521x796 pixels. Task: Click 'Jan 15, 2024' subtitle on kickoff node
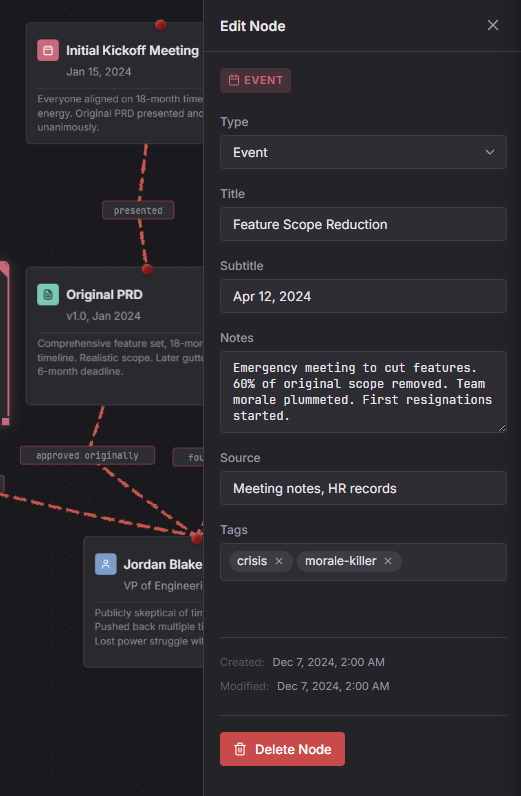[x=99, y=72]
